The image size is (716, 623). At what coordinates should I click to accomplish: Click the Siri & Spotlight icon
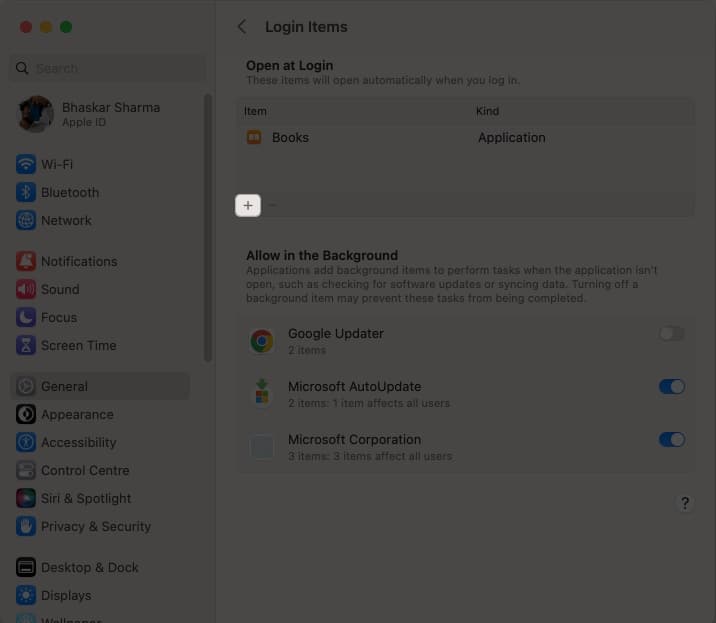[x=26, y=498]
